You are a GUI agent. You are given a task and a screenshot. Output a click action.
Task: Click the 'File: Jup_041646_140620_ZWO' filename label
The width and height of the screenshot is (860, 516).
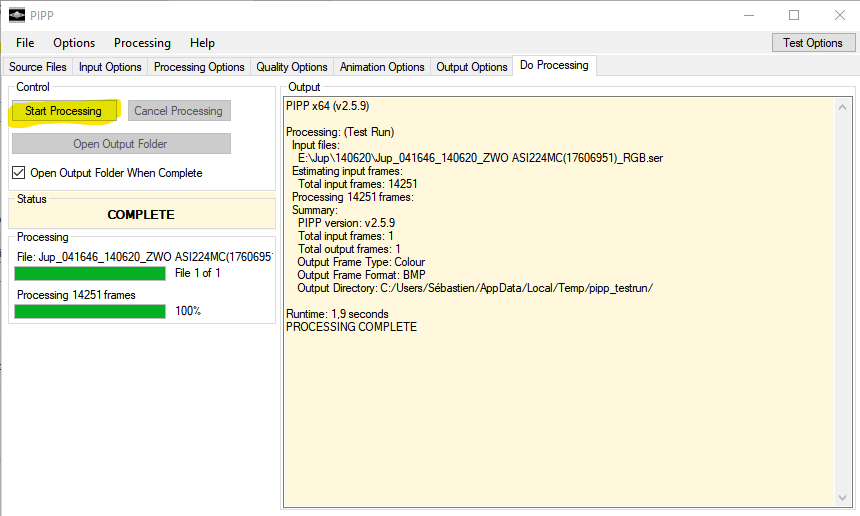(x=145, y=257)
